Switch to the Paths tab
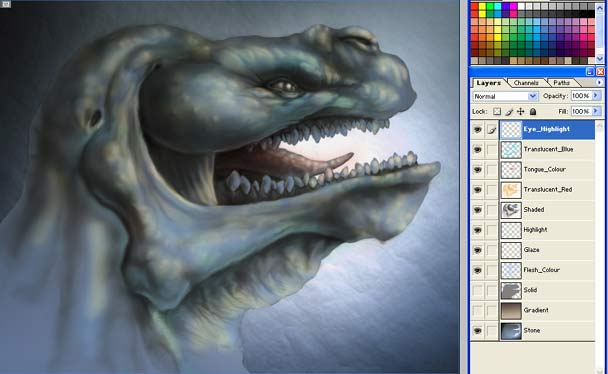Screen dimensions: 608x374 (561, 83)
